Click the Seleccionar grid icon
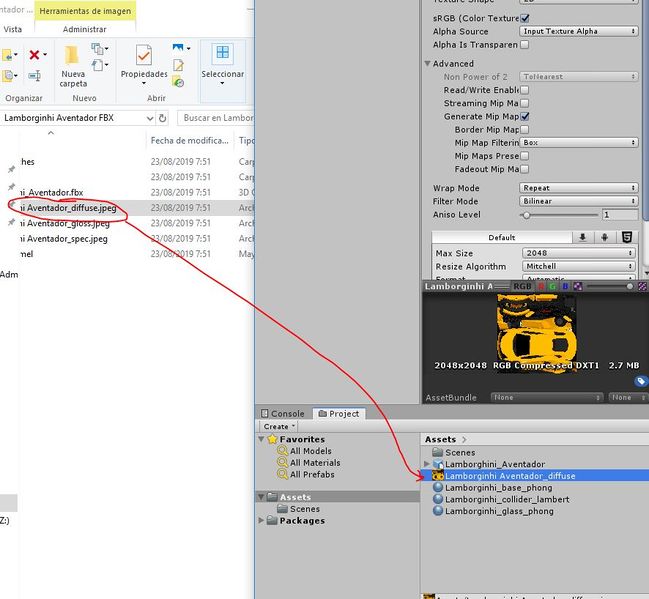649x599 pixels. [222, 53]
